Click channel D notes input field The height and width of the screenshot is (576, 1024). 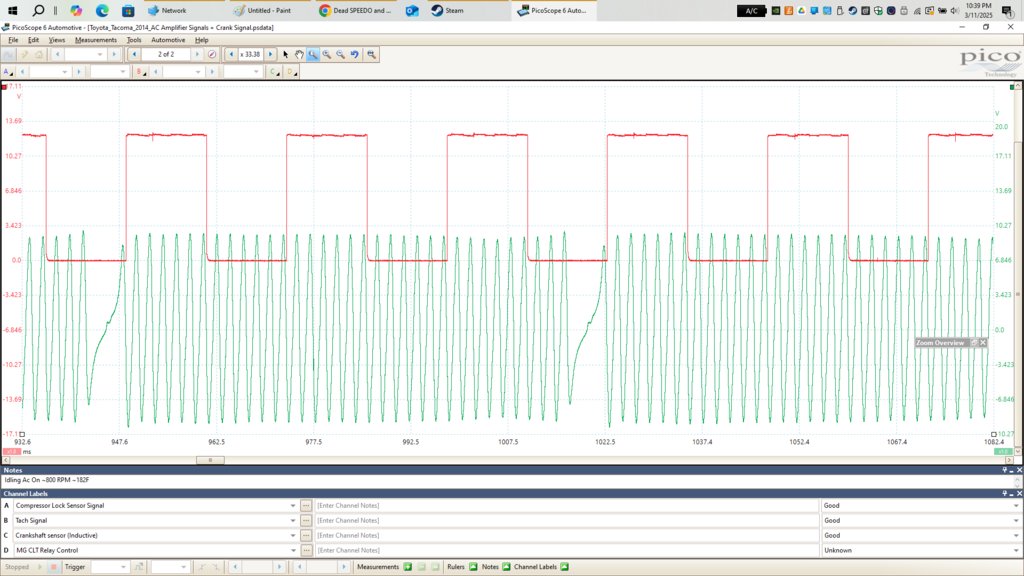point(566,551)
